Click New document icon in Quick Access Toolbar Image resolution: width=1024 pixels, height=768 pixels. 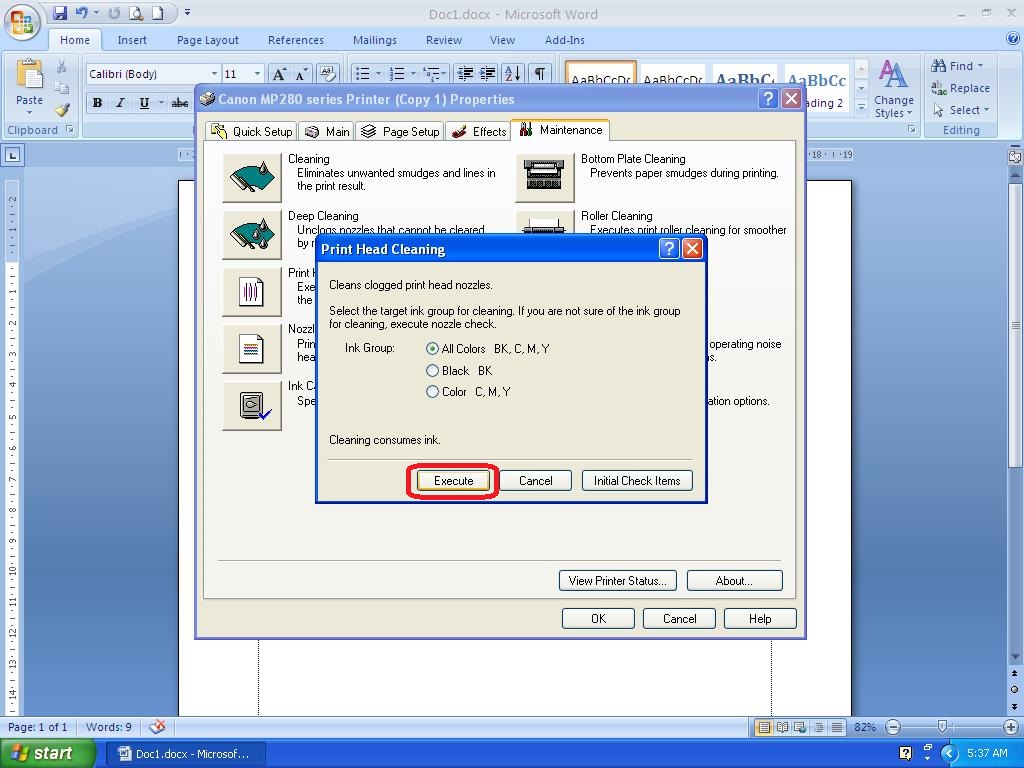tap(157, 12)
